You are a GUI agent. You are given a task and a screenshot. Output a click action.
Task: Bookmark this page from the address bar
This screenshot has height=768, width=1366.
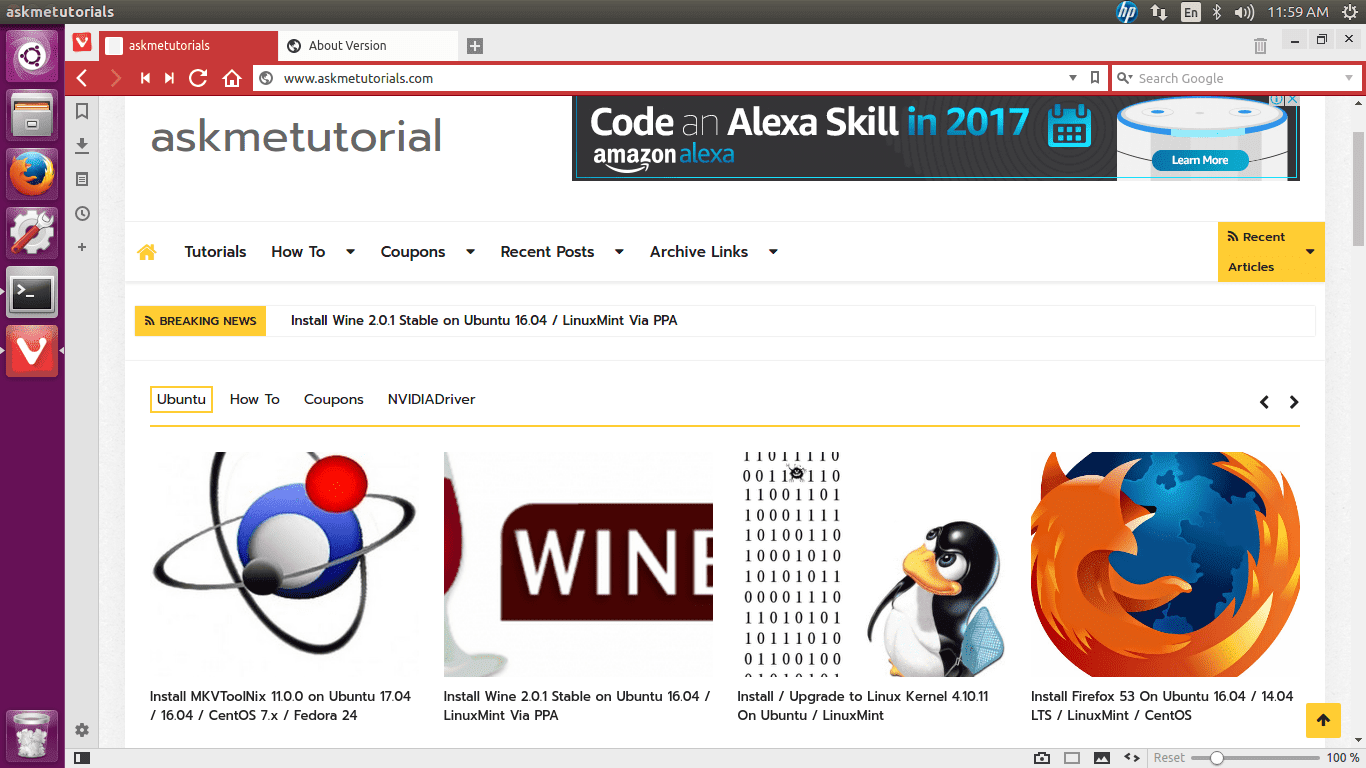pos(1095,78)
